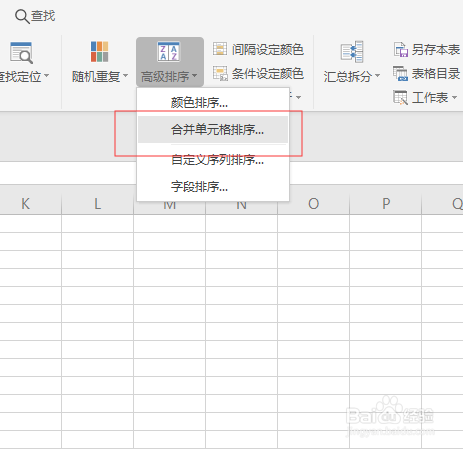This screenshot has width=463, height=449.
Task: Choose 自定义序列排序... menu entry
Action: [213, 160]
